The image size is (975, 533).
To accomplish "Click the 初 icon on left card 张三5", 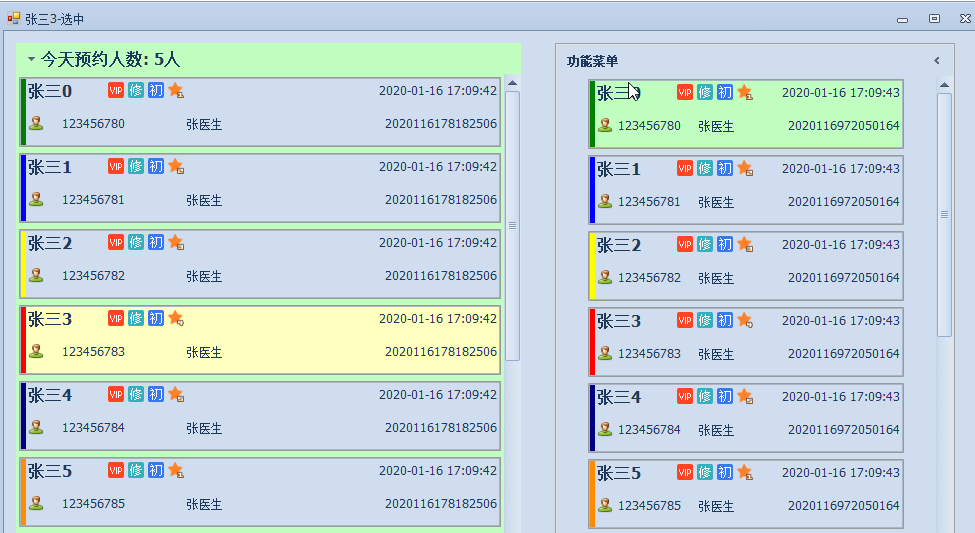I will click(x=155, y=470).
